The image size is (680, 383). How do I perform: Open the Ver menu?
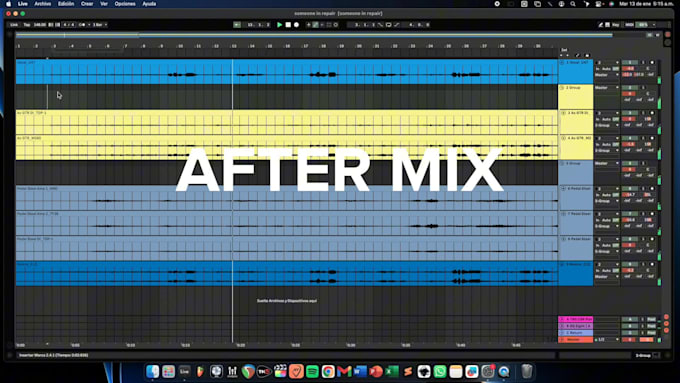click(104, 3)
